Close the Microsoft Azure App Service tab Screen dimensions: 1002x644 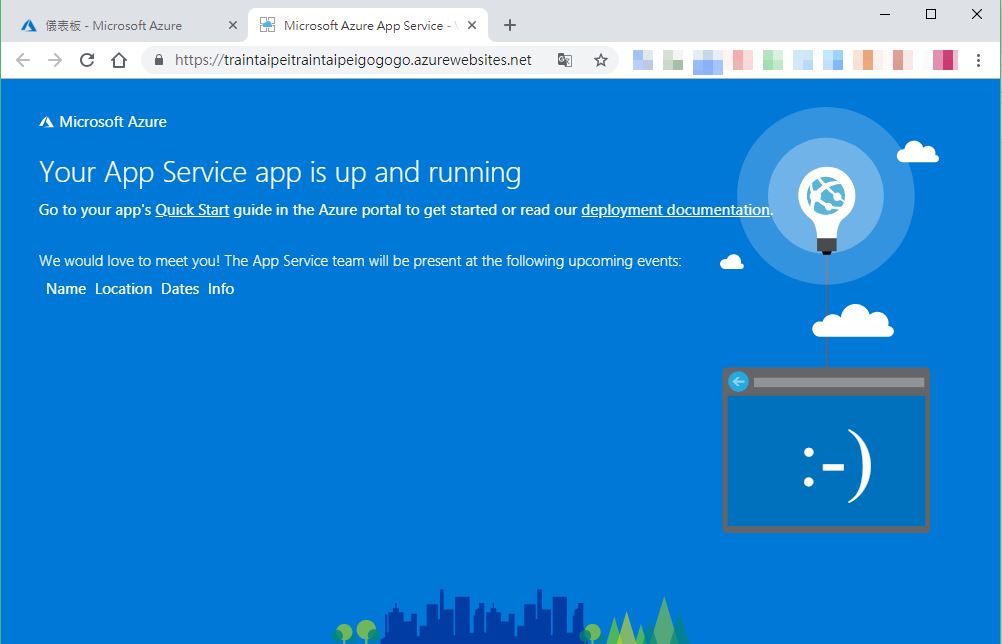point(472,26)
